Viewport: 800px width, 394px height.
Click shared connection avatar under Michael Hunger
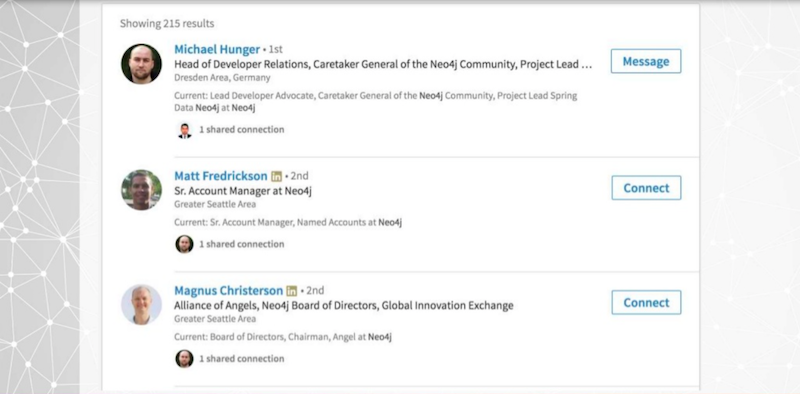coord(184,130)
